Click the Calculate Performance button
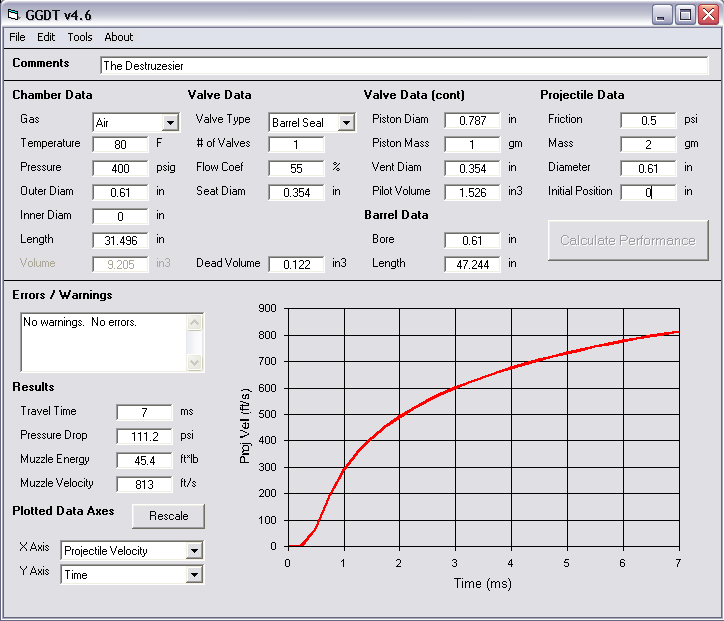 click(x=627, y=240)
